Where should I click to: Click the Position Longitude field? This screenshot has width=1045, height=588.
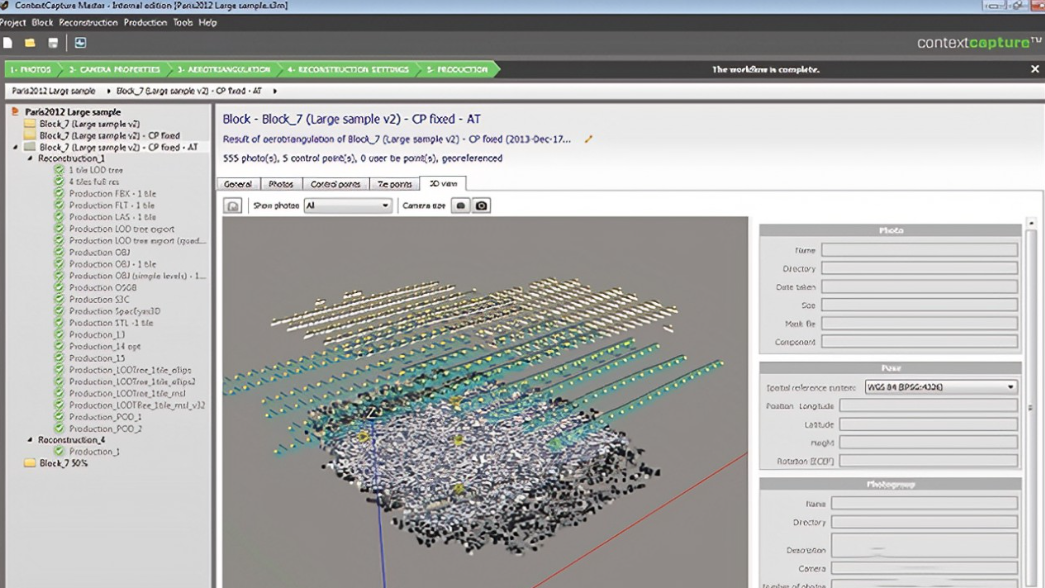tap(928, 405)
